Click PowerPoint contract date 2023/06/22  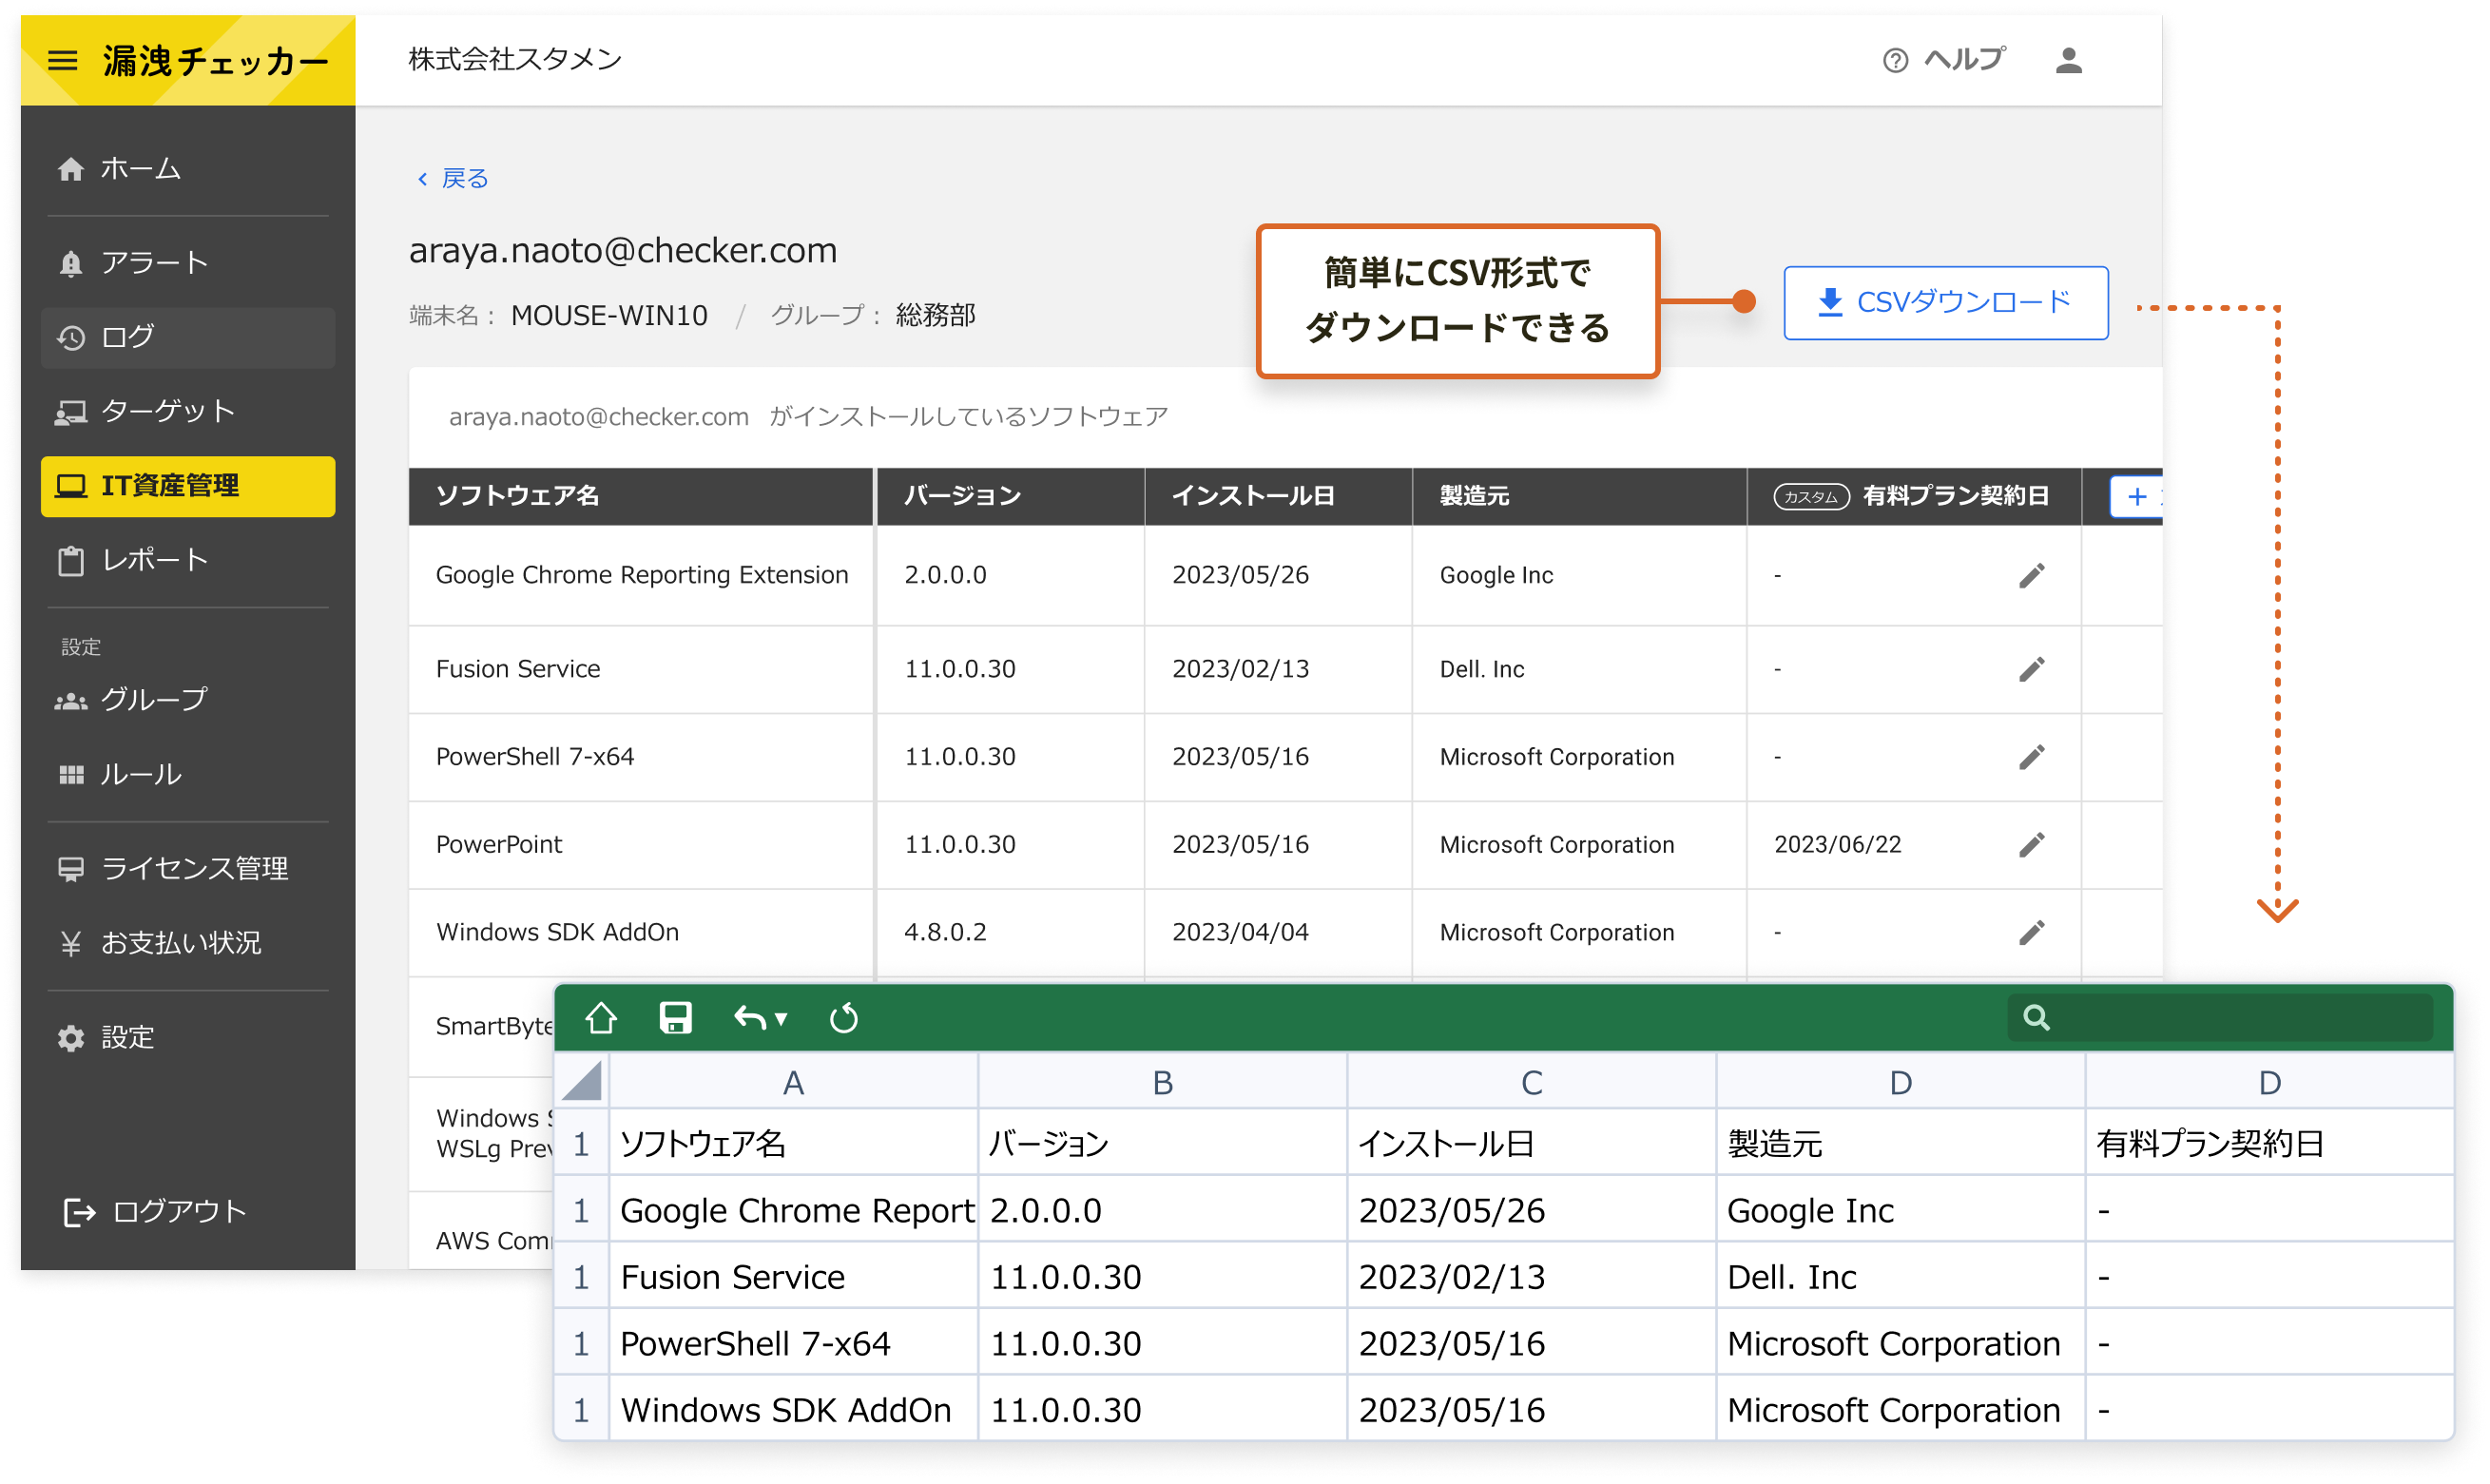click(x=1837, y=845)
